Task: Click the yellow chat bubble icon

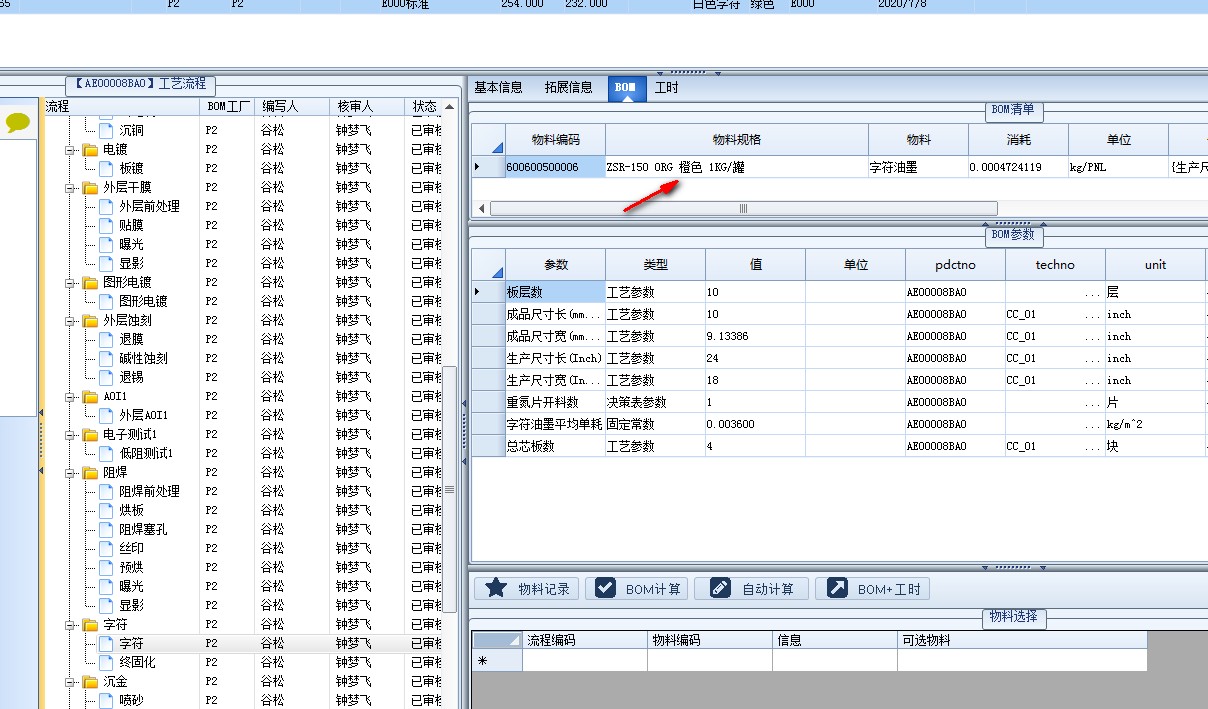Action: (18, 123)
